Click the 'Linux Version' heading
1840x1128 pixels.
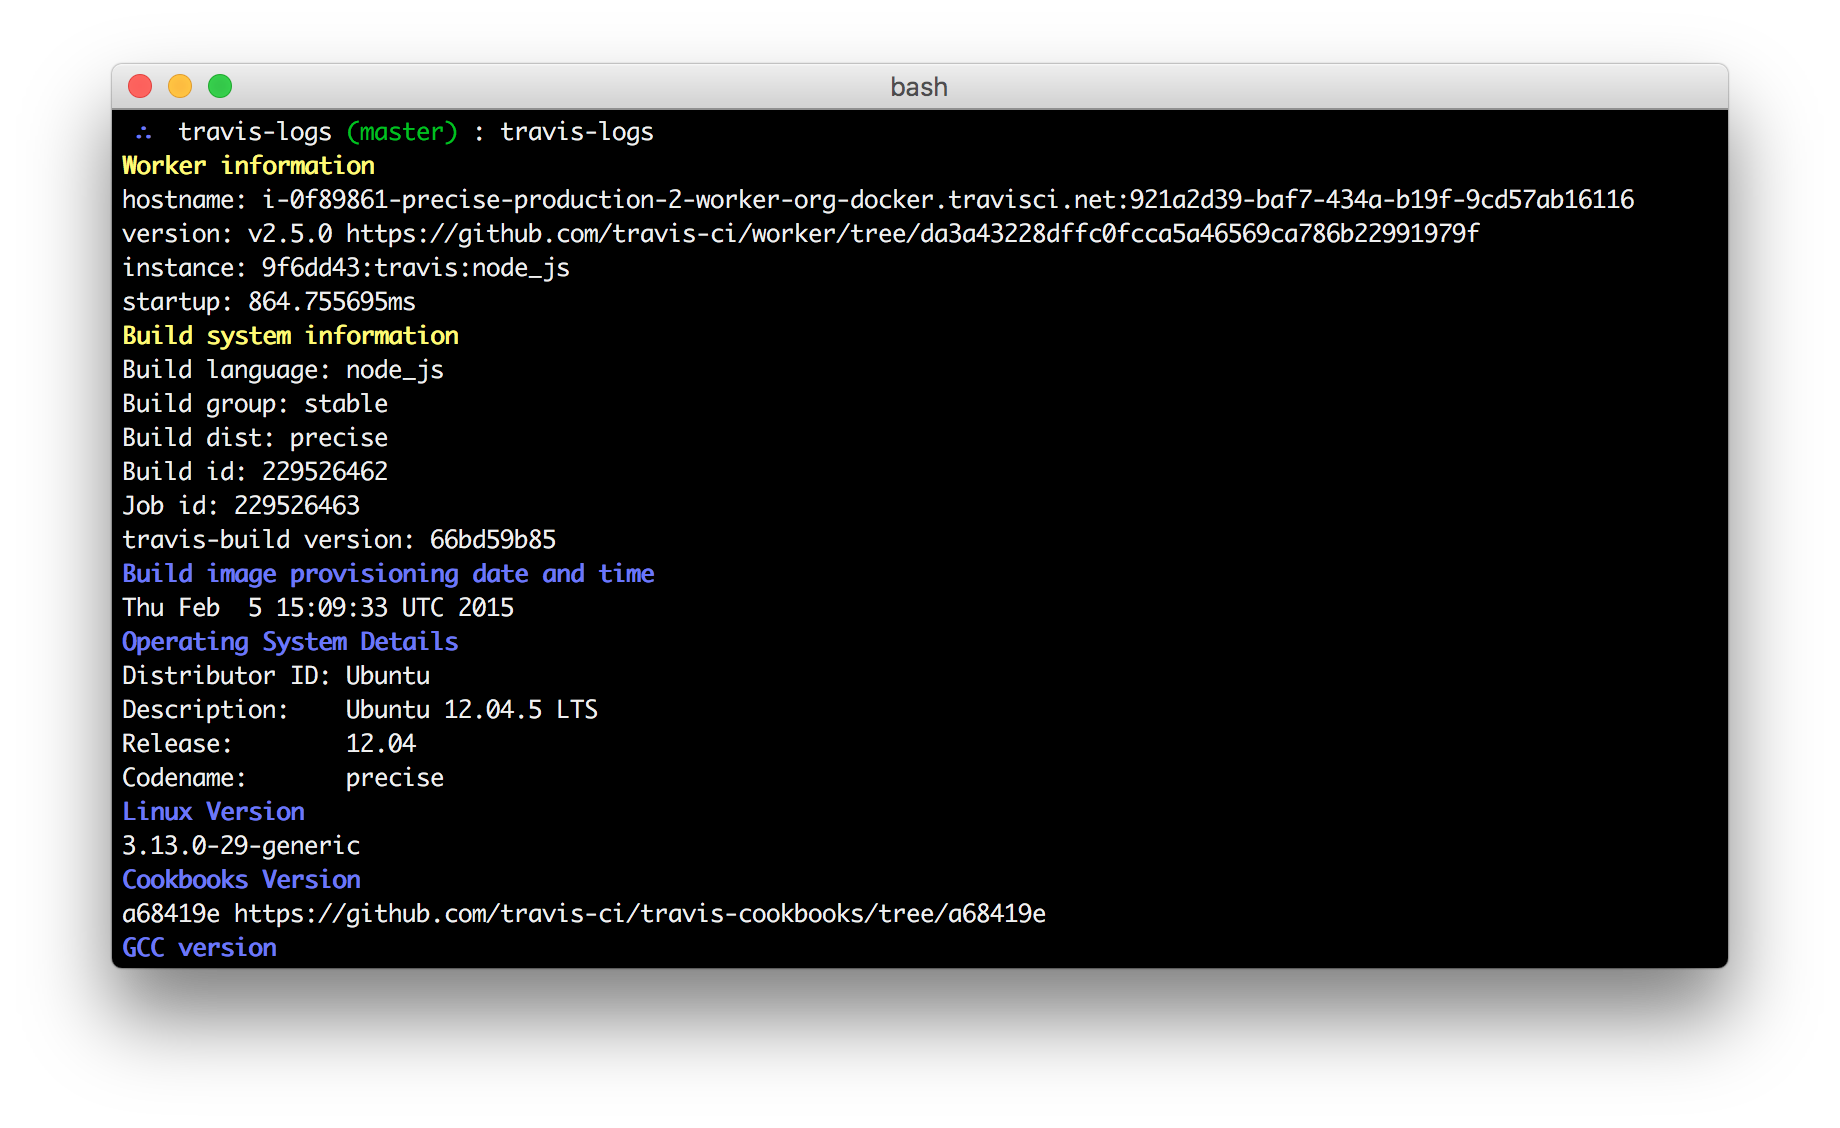pyautogui.click(x=213, y=812)
